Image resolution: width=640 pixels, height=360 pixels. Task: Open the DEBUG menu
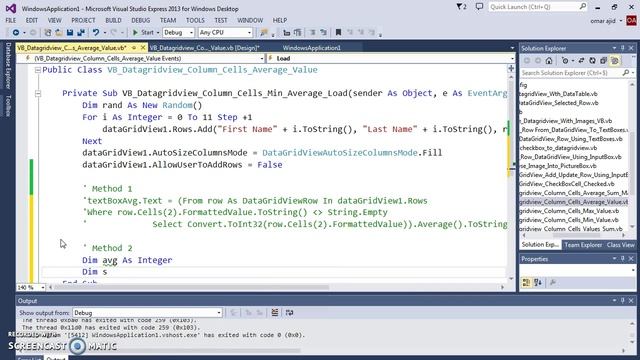pos(140,20)
